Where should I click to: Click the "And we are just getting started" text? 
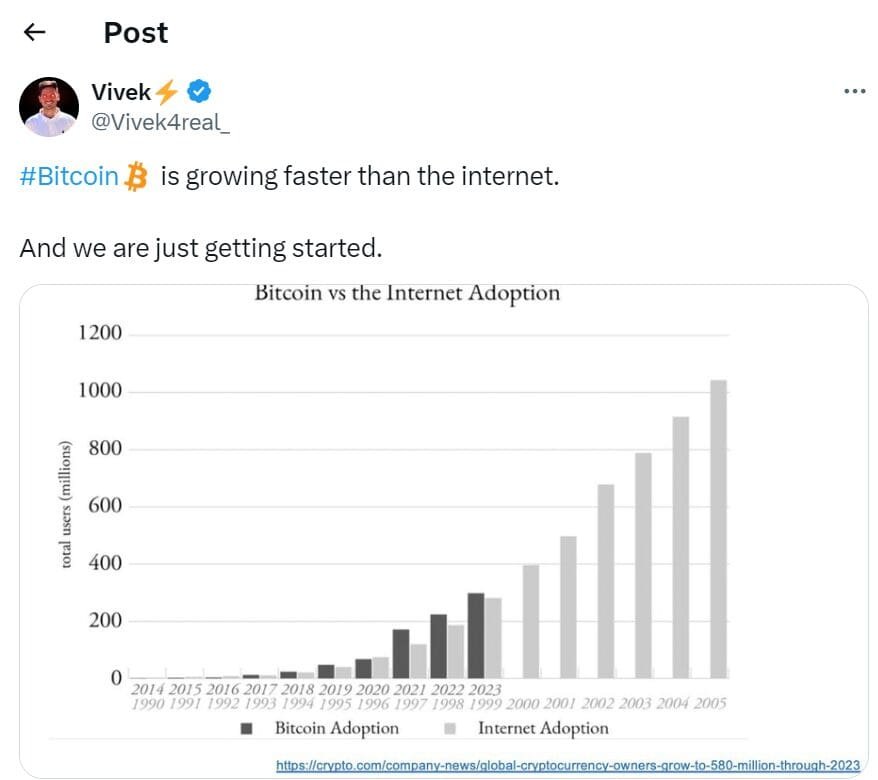200,247
